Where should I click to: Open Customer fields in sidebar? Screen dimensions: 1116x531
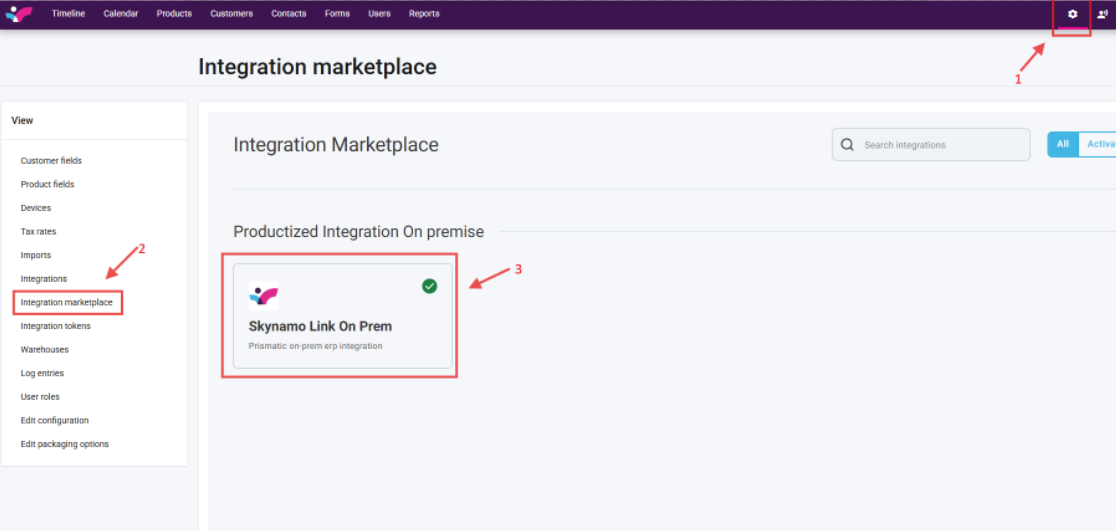[x=51, y=161]
